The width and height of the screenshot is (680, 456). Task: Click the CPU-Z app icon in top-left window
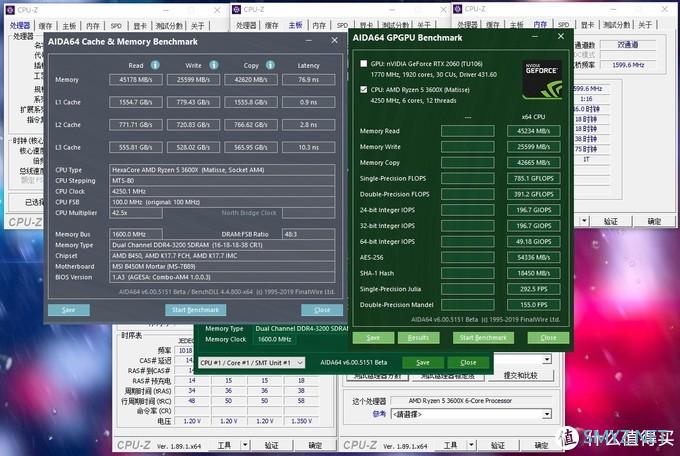tap(10, 10)
